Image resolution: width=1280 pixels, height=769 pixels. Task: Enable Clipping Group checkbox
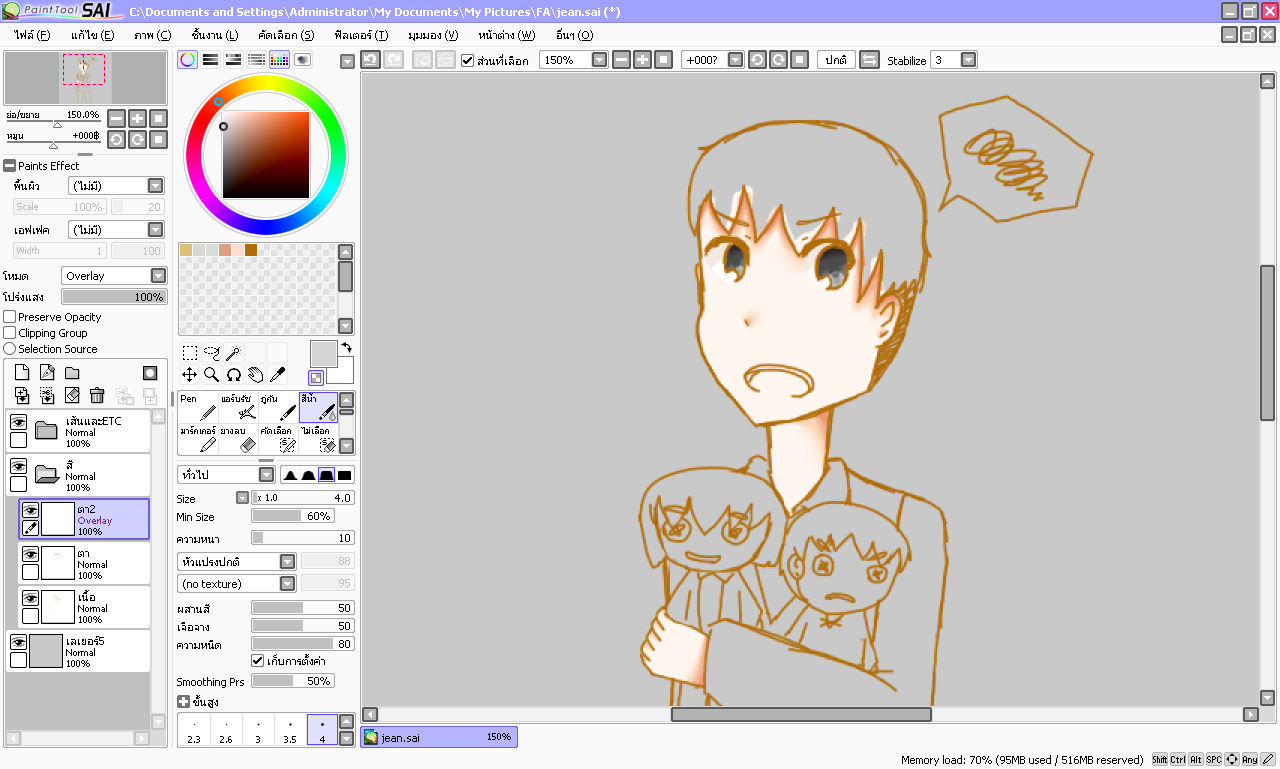click(10, 333)
